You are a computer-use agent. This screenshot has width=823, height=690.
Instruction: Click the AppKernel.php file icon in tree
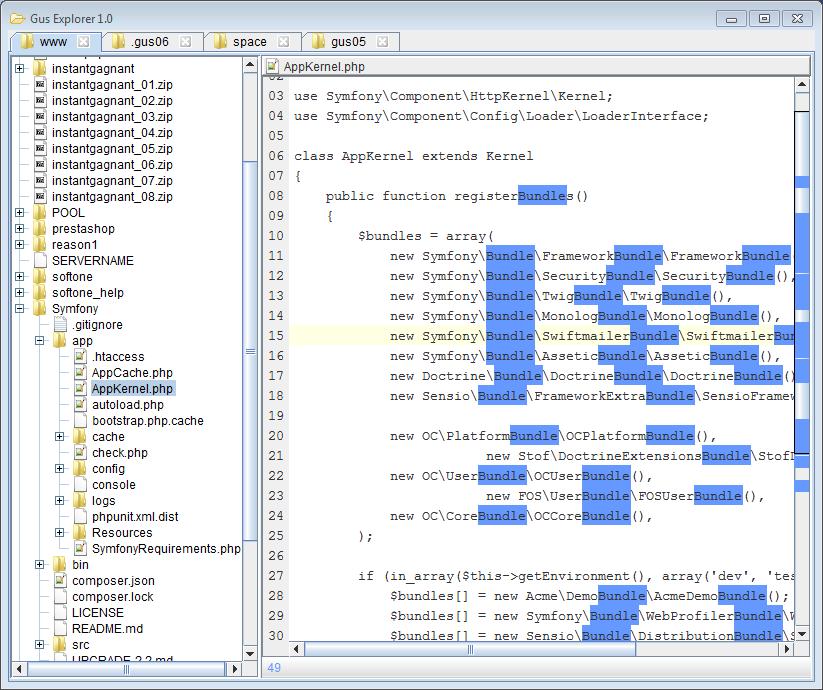(80, 389)
